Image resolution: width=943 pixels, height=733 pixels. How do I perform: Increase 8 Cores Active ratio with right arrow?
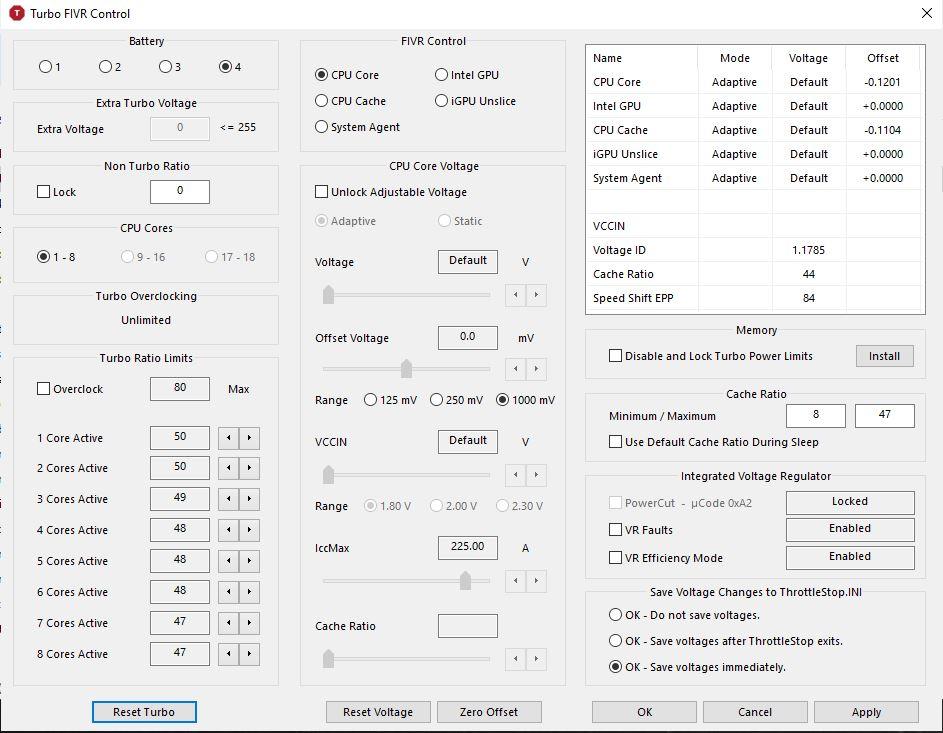pyautogui.click(x=249, y=654)
